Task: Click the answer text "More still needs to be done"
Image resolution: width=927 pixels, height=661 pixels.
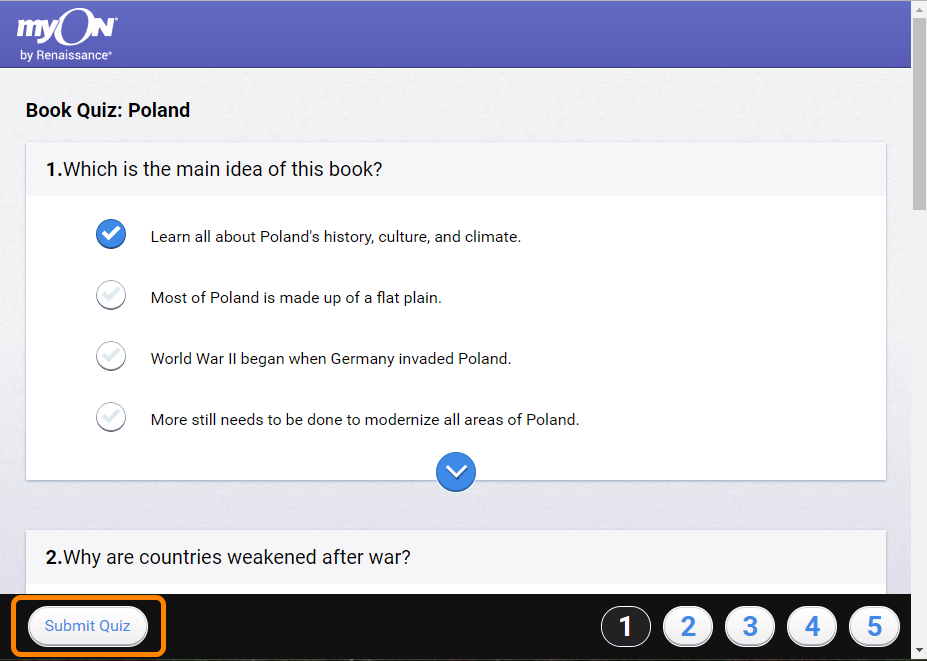Action: [365, 419]
